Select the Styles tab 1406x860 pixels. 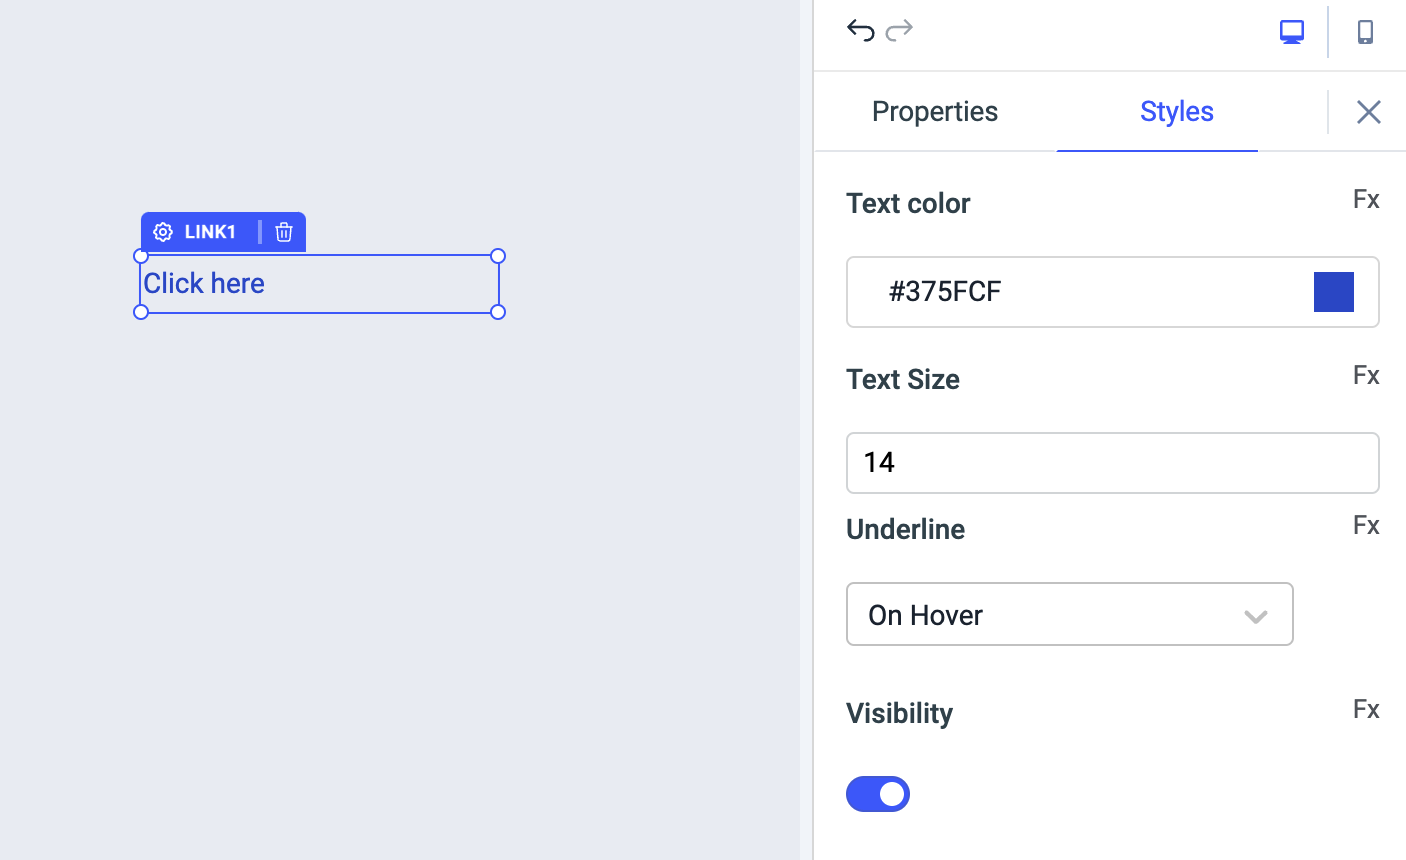[1176, 111]
